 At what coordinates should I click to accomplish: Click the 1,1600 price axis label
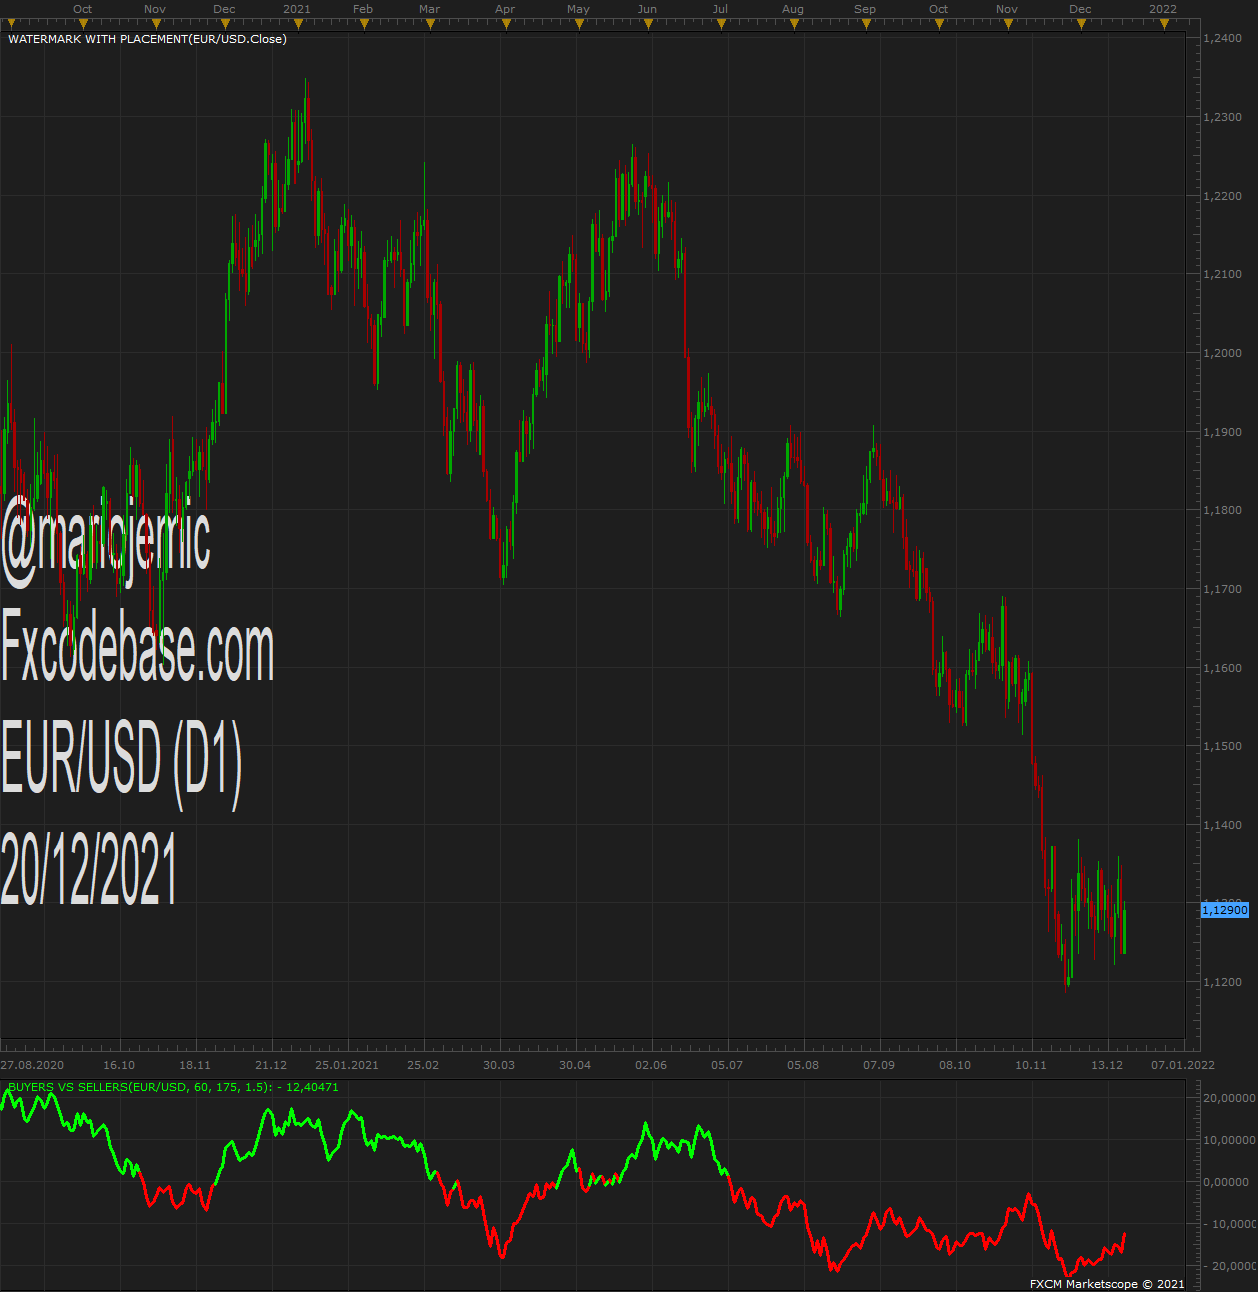tap(1223, 668)
